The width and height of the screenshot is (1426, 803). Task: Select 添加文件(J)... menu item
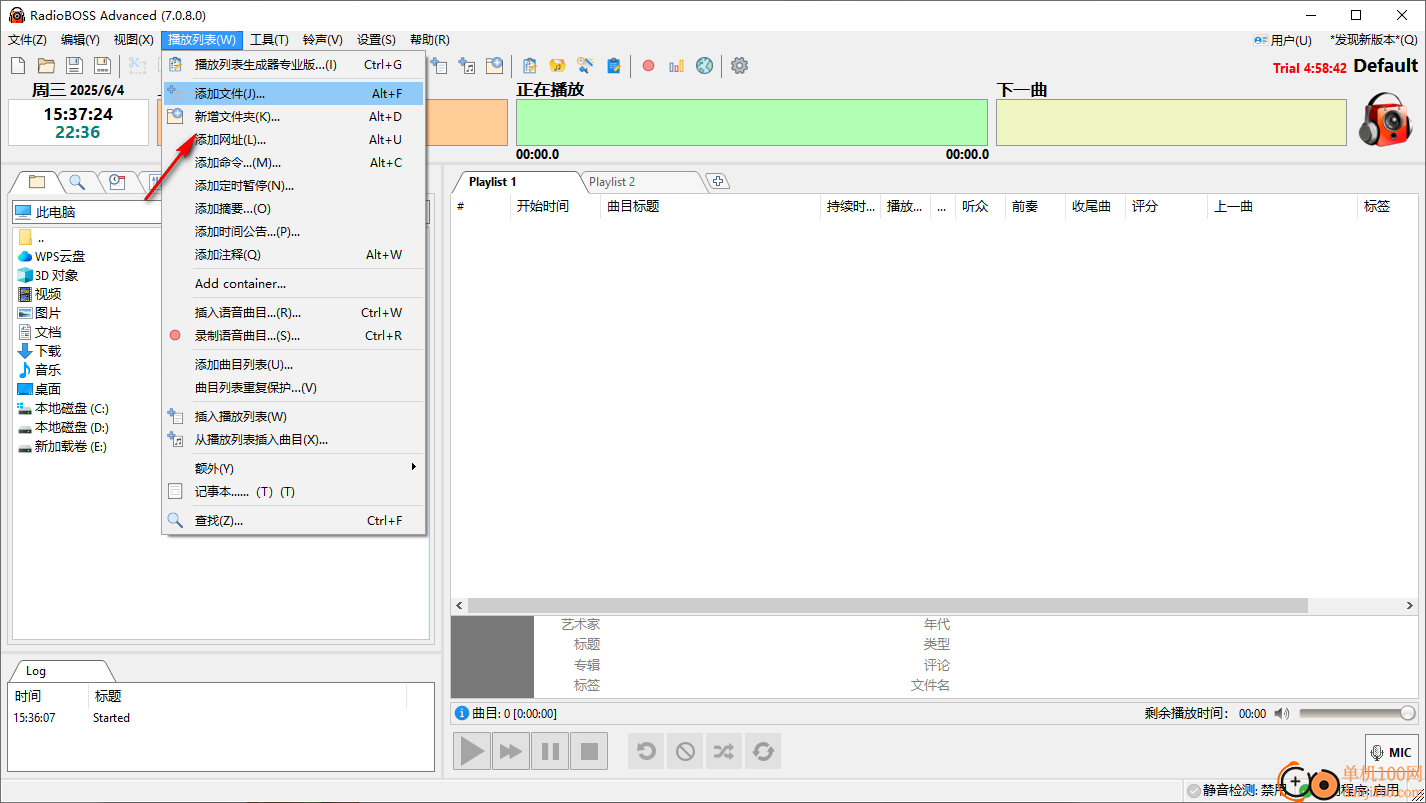(295, 94)
